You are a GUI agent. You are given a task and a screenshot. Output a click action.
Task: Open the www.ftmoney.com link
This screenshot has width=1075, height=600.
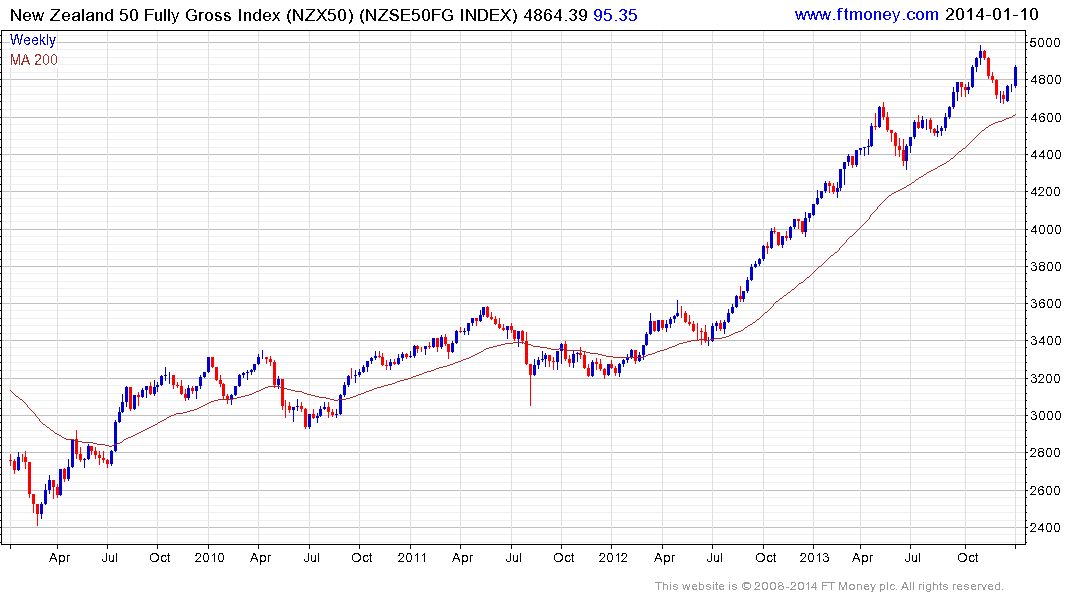[867, 14]
